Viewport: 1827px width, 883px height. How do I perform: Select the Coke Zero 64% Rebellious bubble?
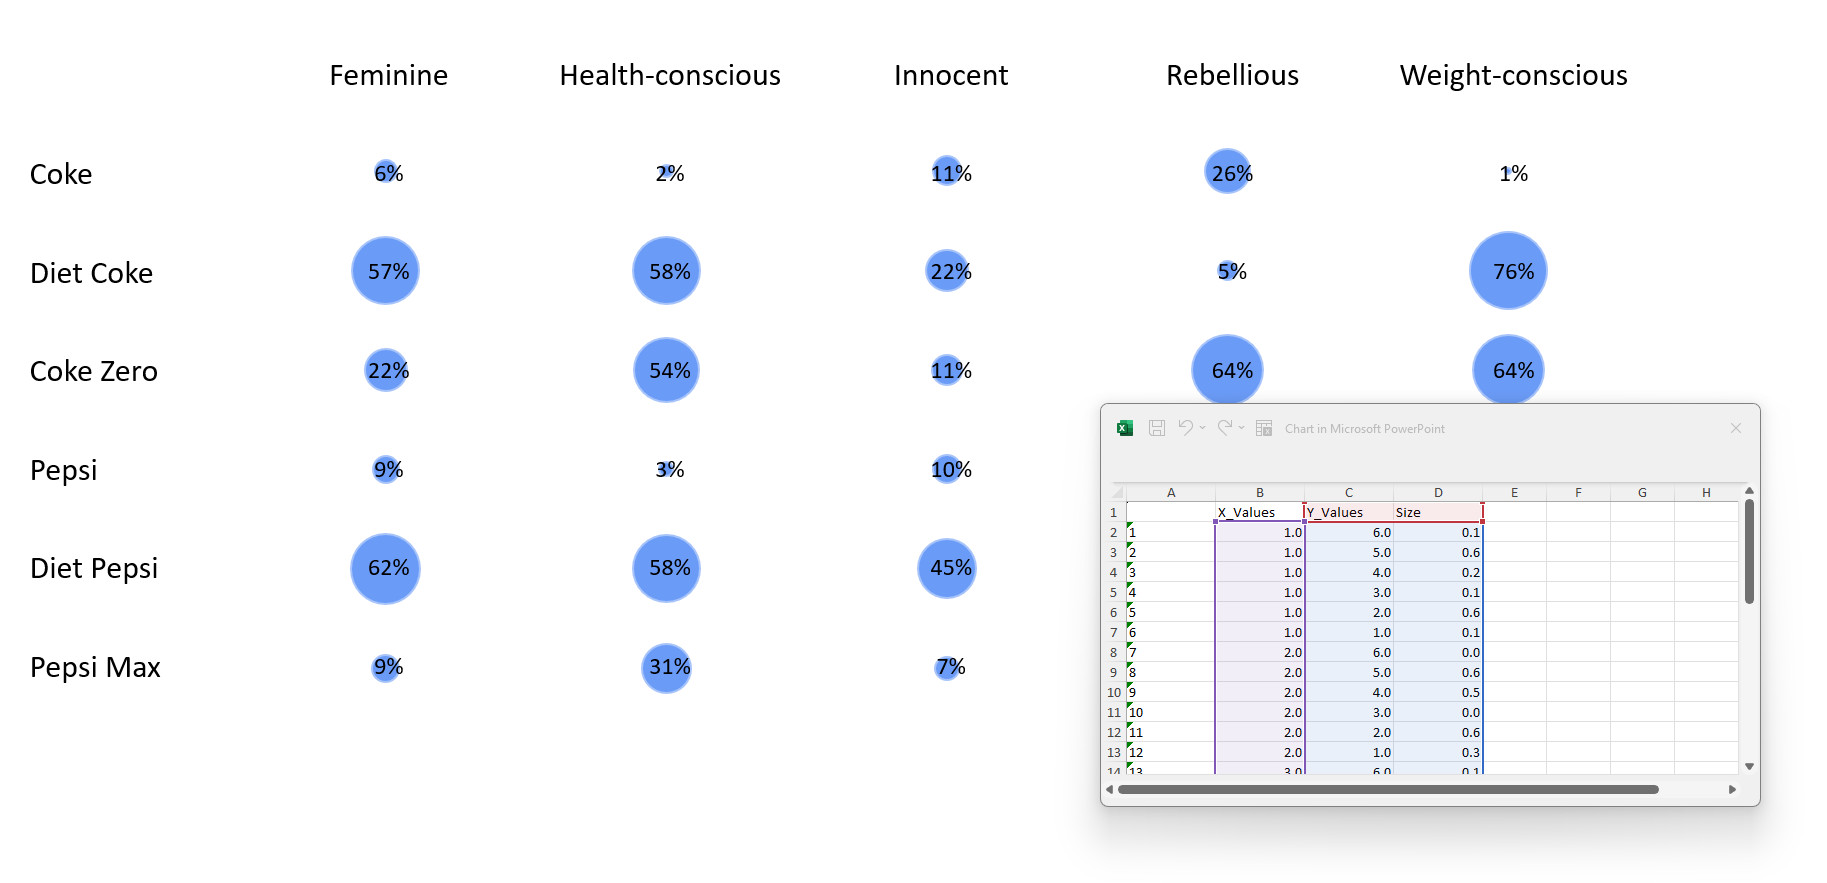[x=1227, y=369]
